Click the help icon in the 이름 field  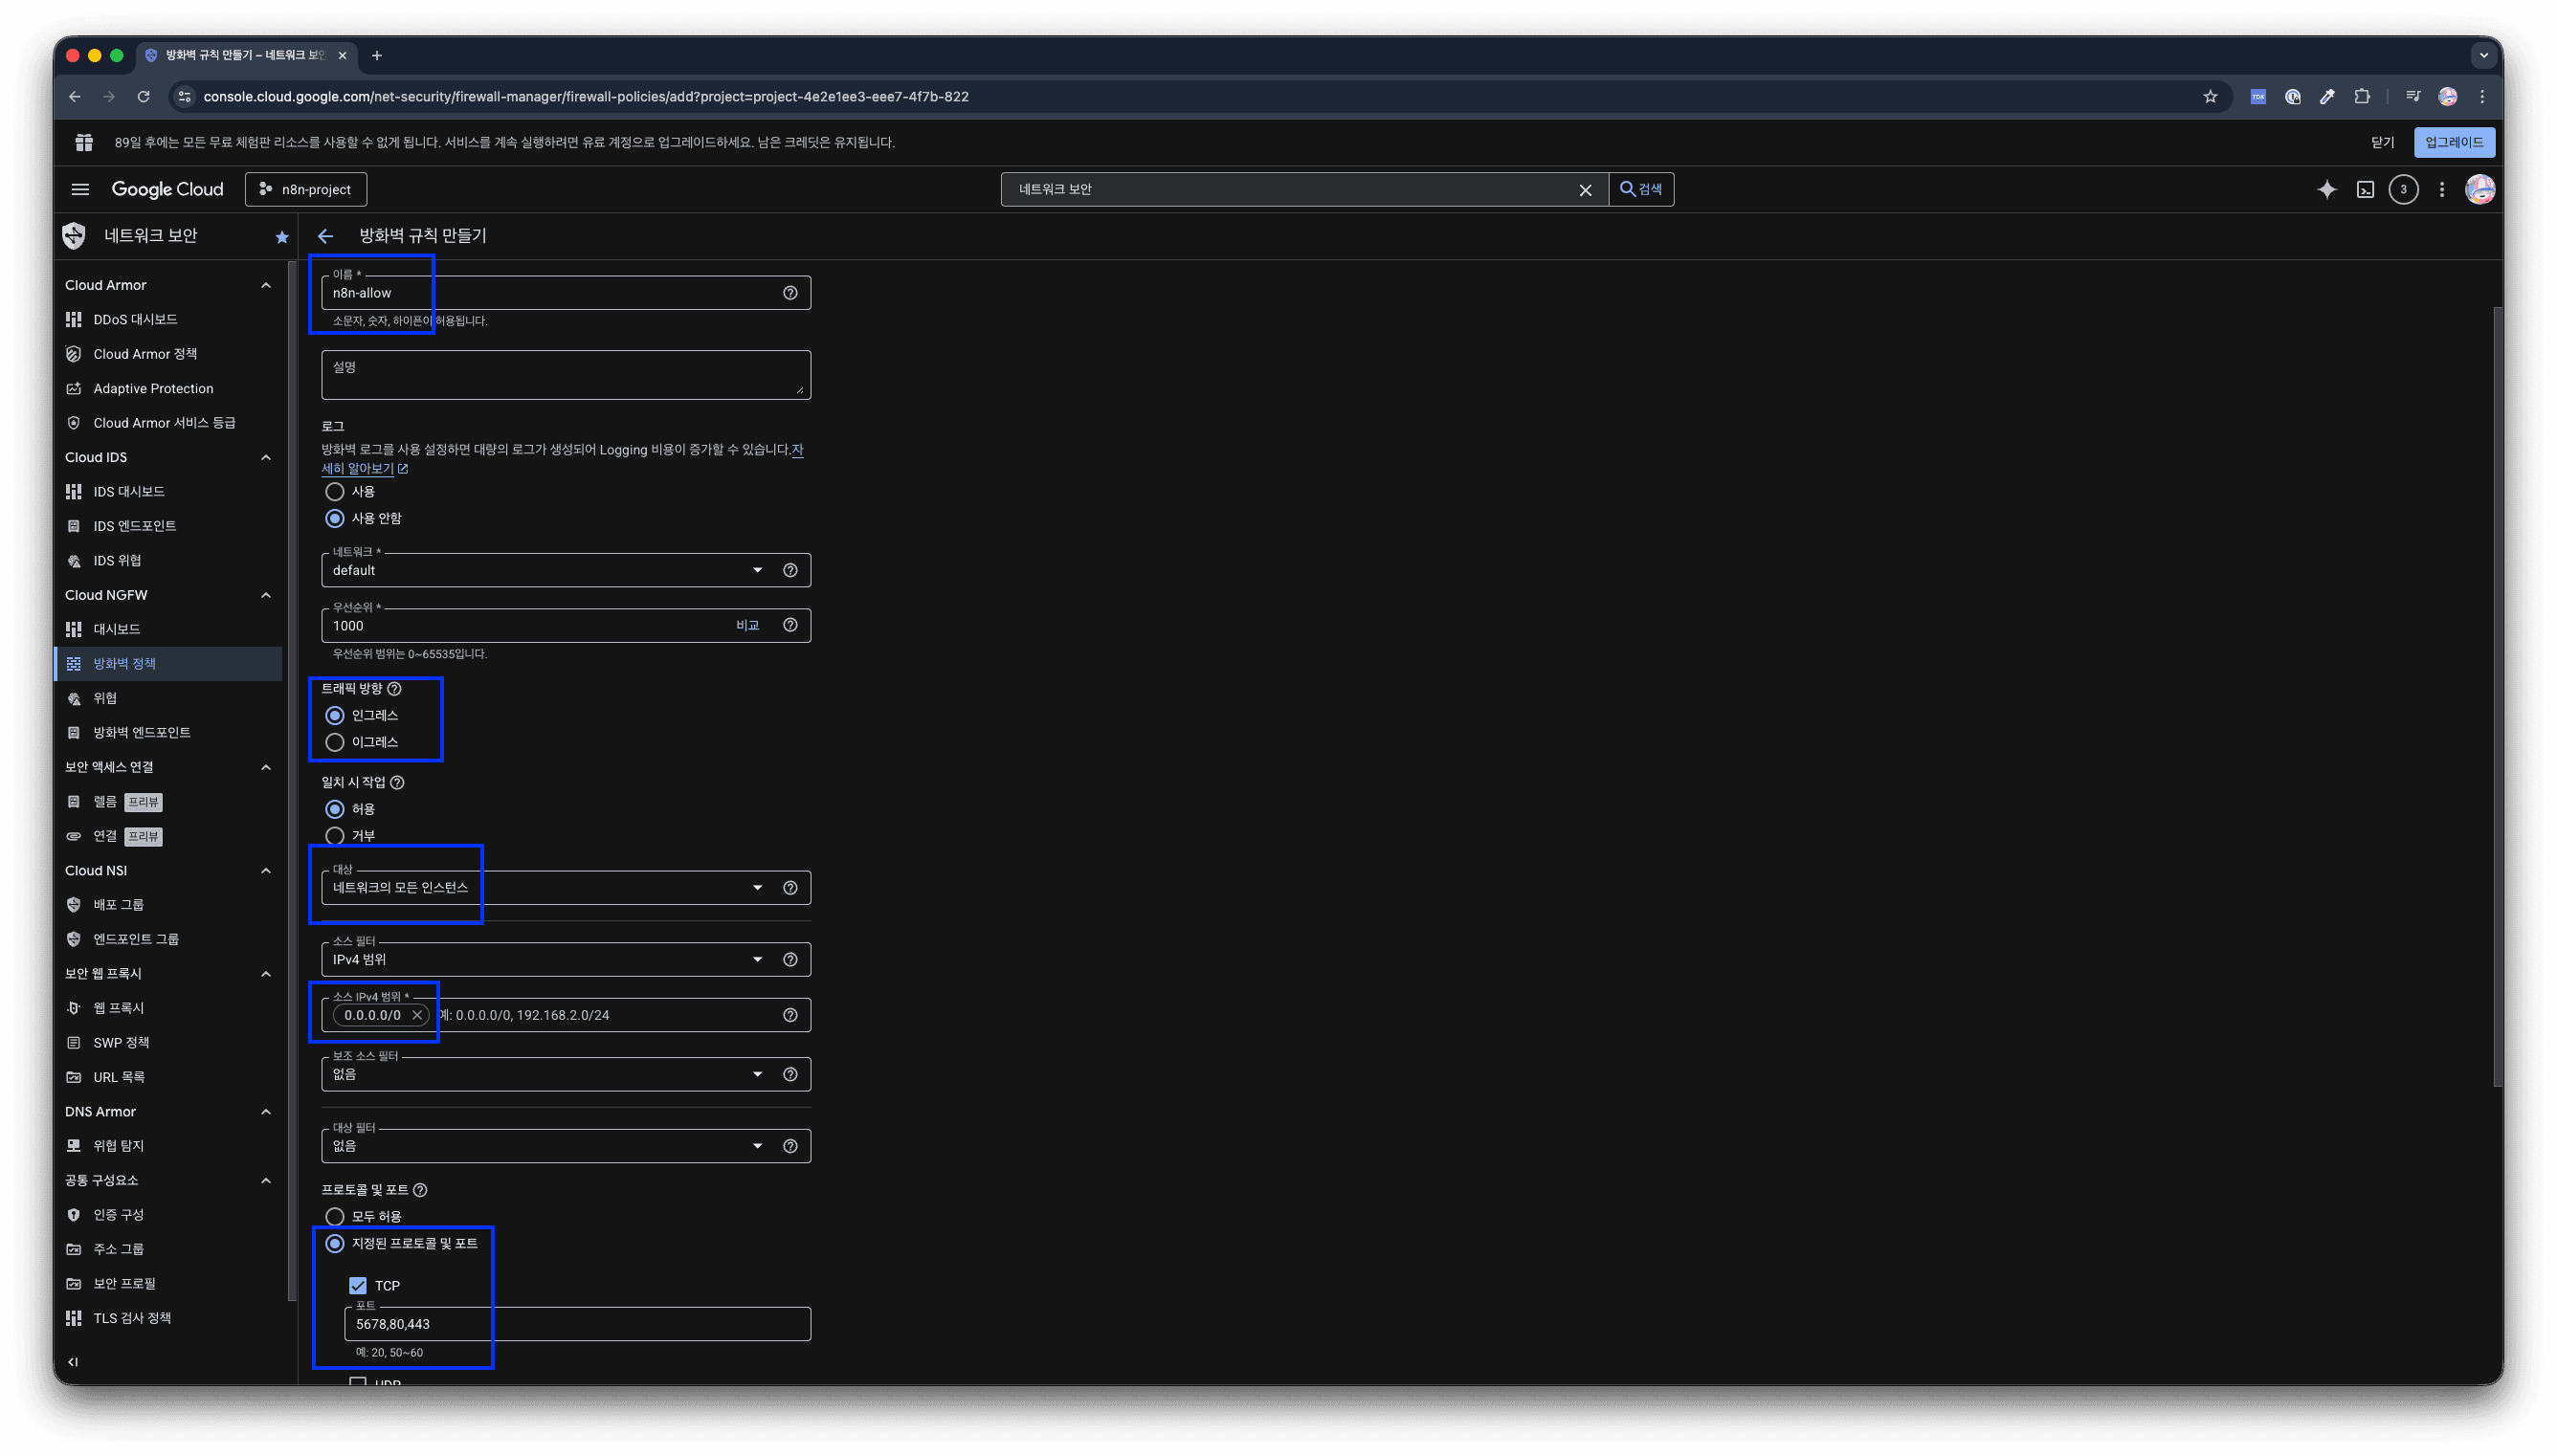click(790, 293)
